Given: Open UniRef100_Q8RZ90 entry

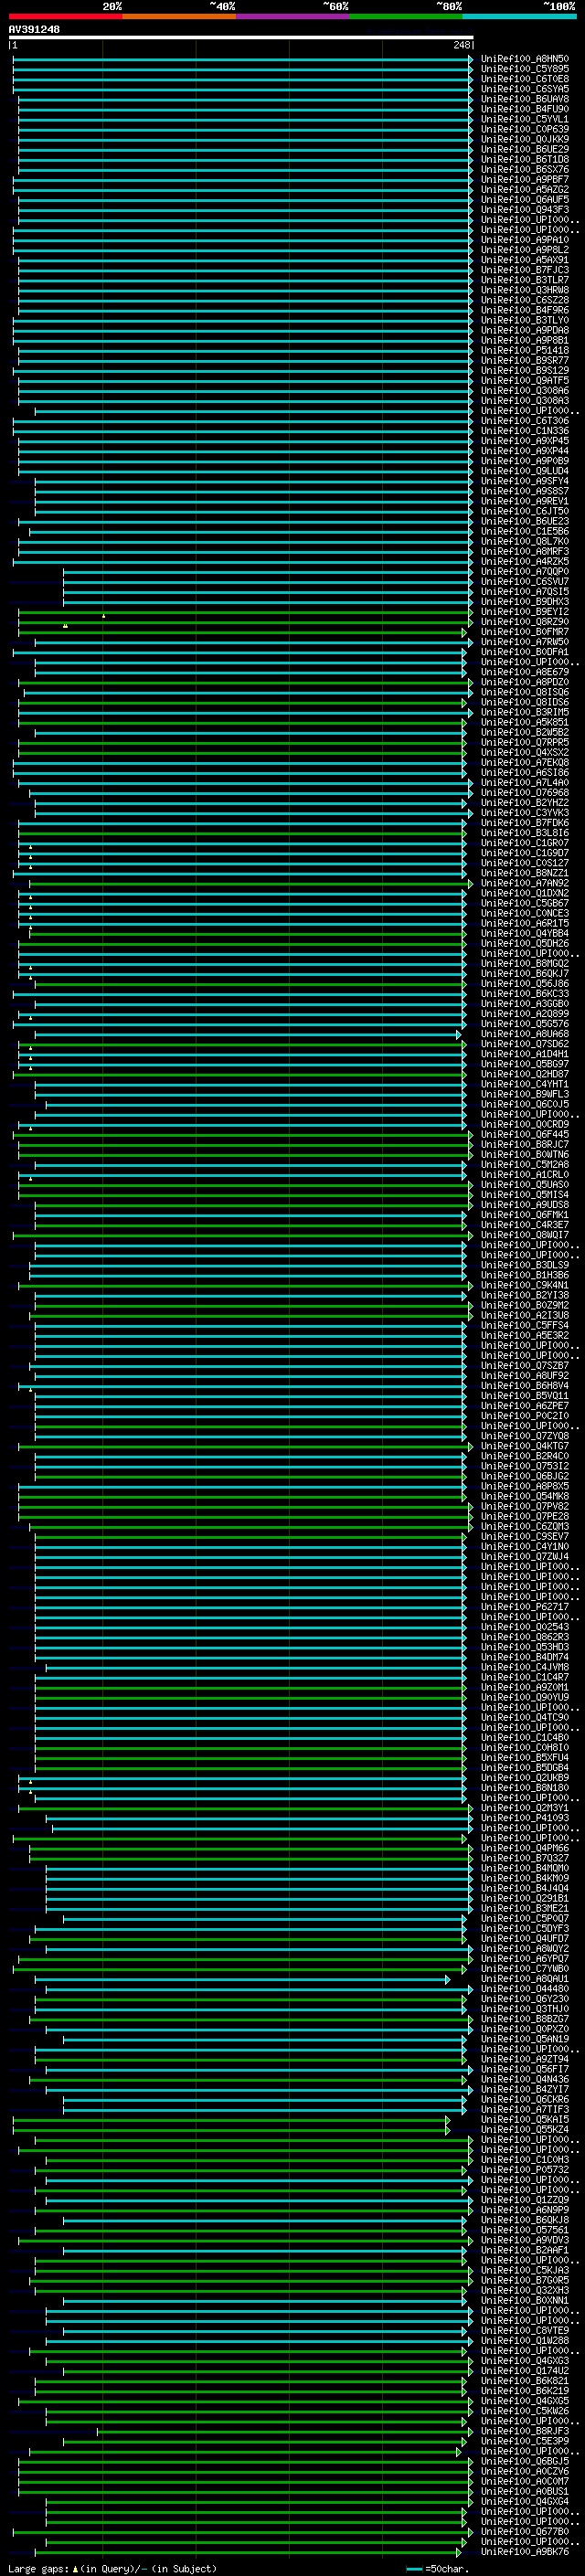Looking at the screenshot, I should point(525,622).
